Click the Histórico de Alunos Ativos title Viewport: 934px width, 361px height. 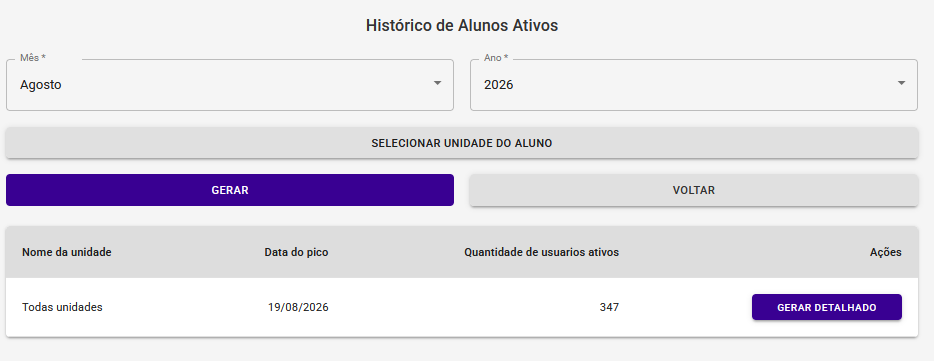pos(462,26)
